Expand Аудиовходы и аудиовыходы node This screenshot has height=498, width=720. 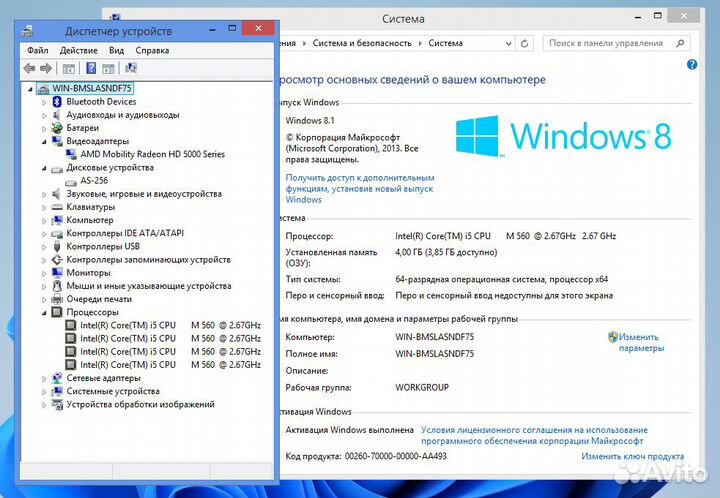pos(45,116)
